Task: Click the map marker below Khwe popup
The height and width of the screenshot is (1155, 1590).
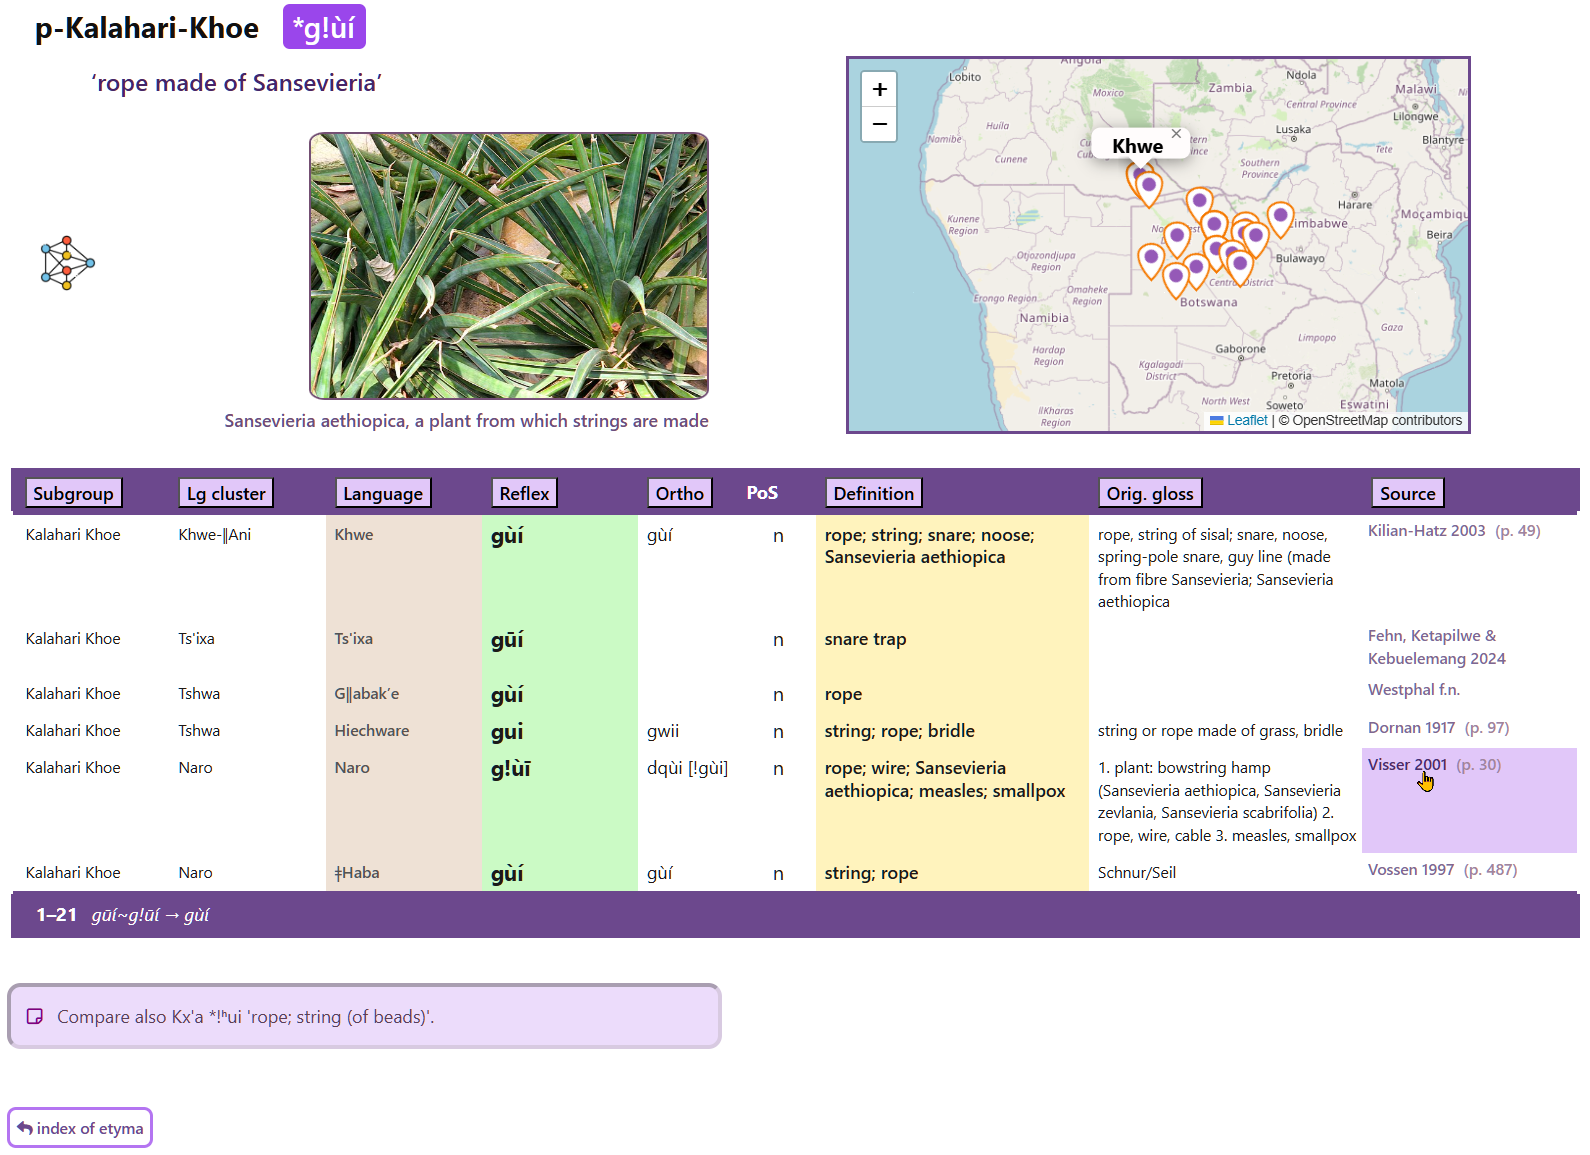Action: click(1149, 187)
